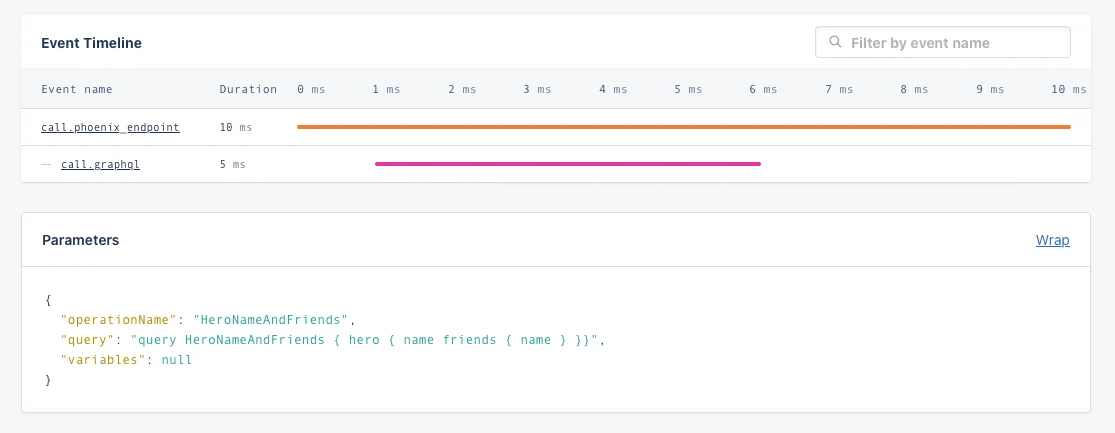The image size is (1115, 433).
Task: Click the 0 ms timeline axis label
Action: 311,90
